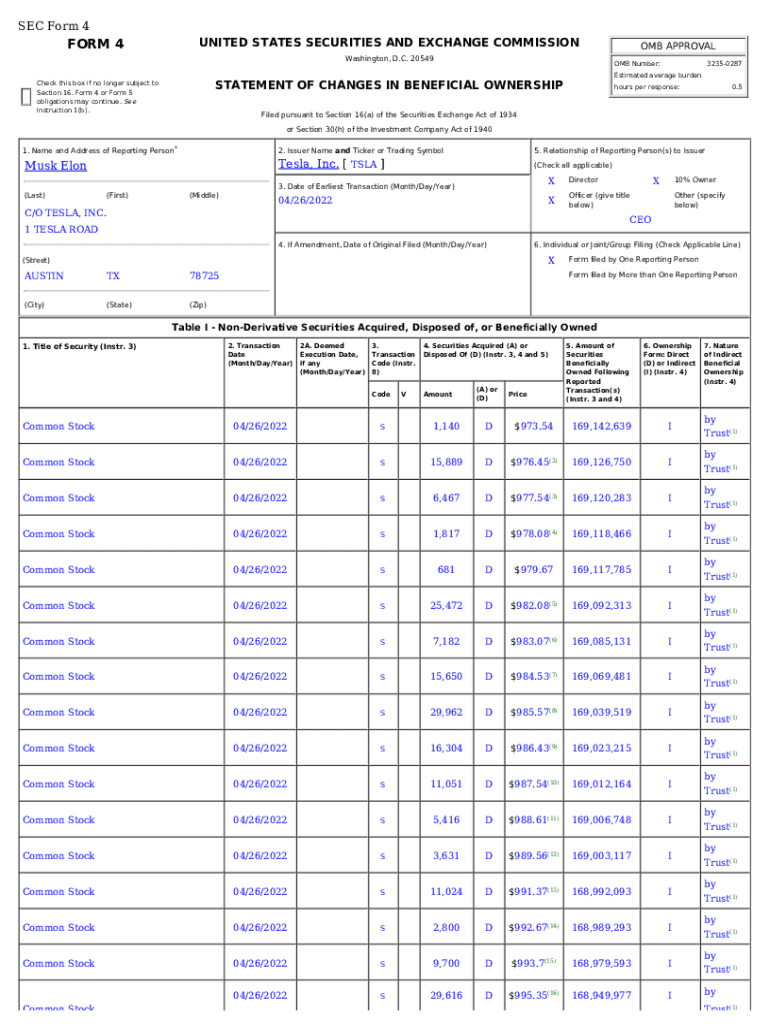
Task: Open the Tesla, Inc. issuer link
Action: pos(307,164)
